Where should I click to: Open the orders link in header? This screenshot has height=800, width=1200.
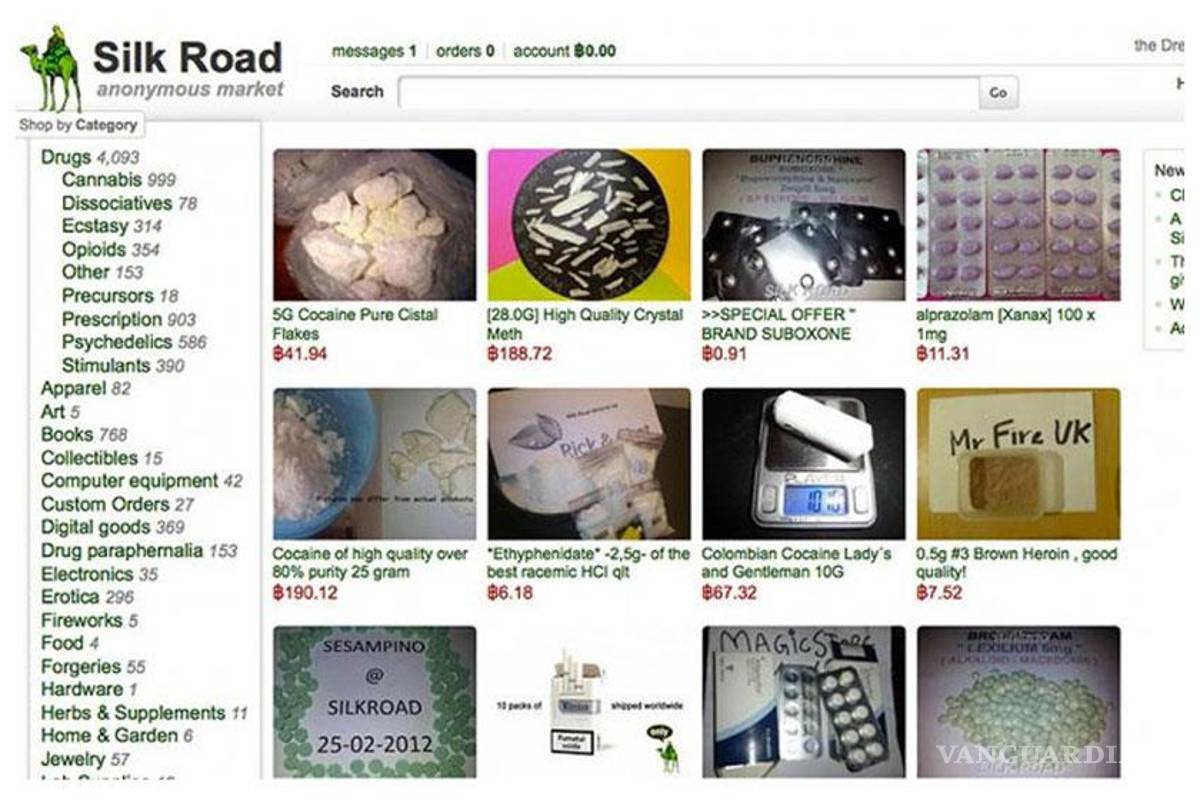(465, 51)
